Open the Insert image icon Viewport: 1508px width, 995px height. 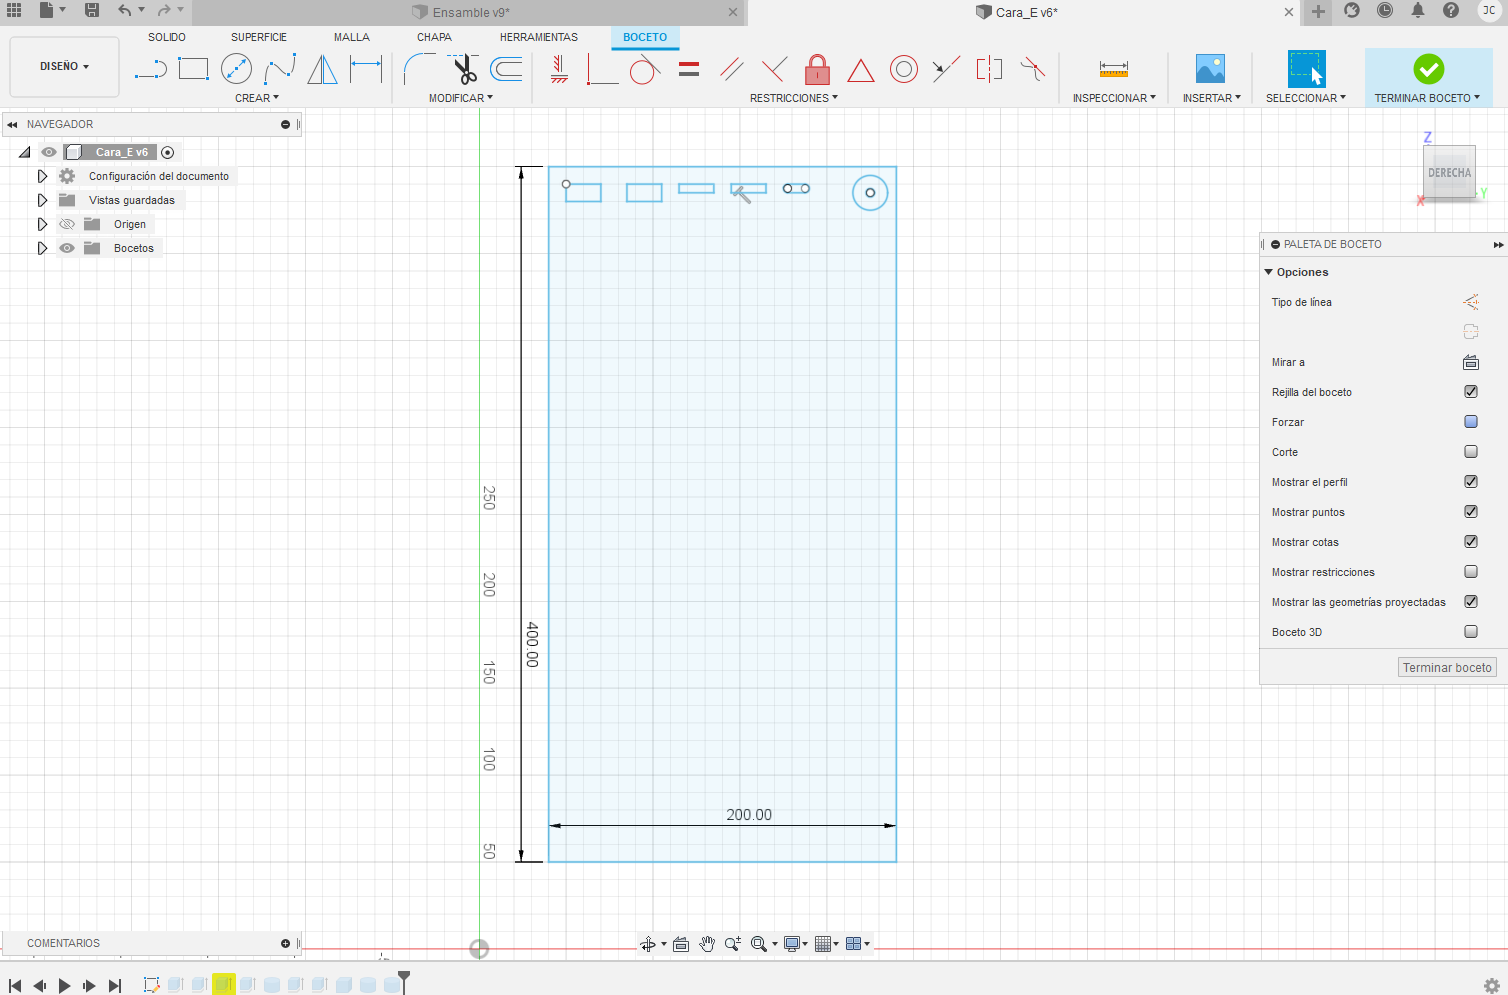tap(1210, 69)
